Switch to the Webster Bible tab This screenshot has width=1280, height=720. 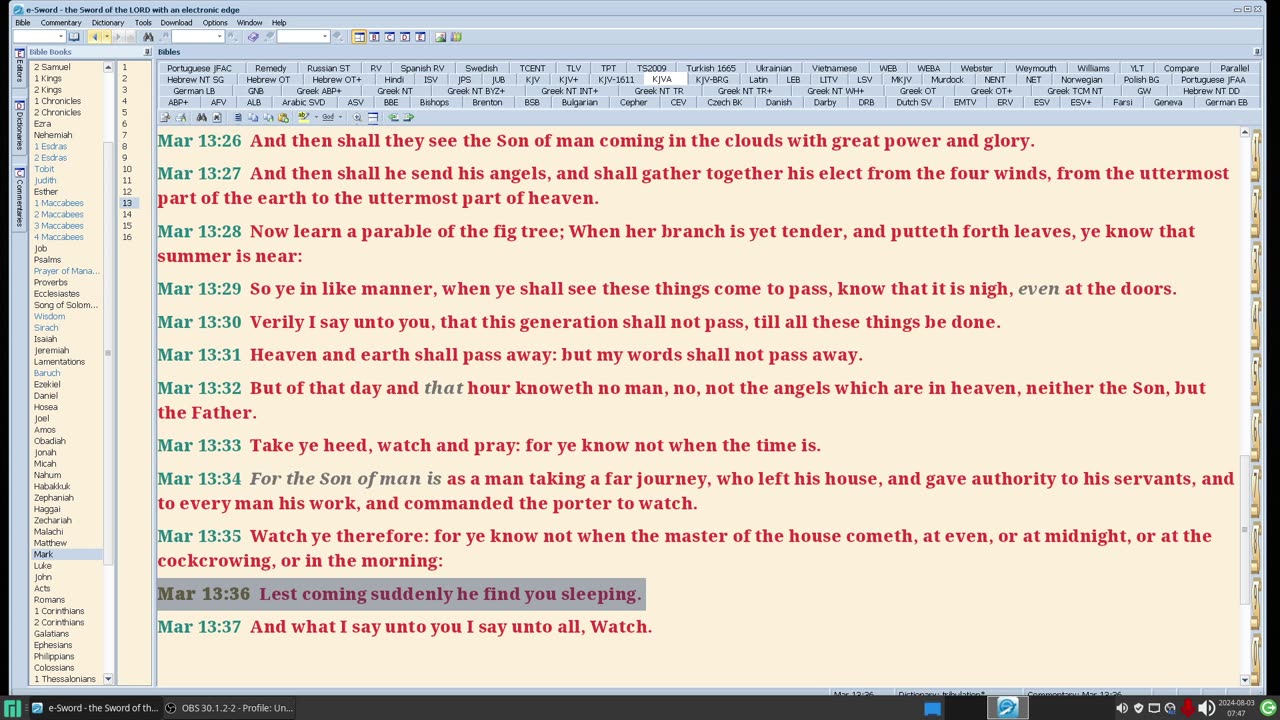[x=976, y=69]
